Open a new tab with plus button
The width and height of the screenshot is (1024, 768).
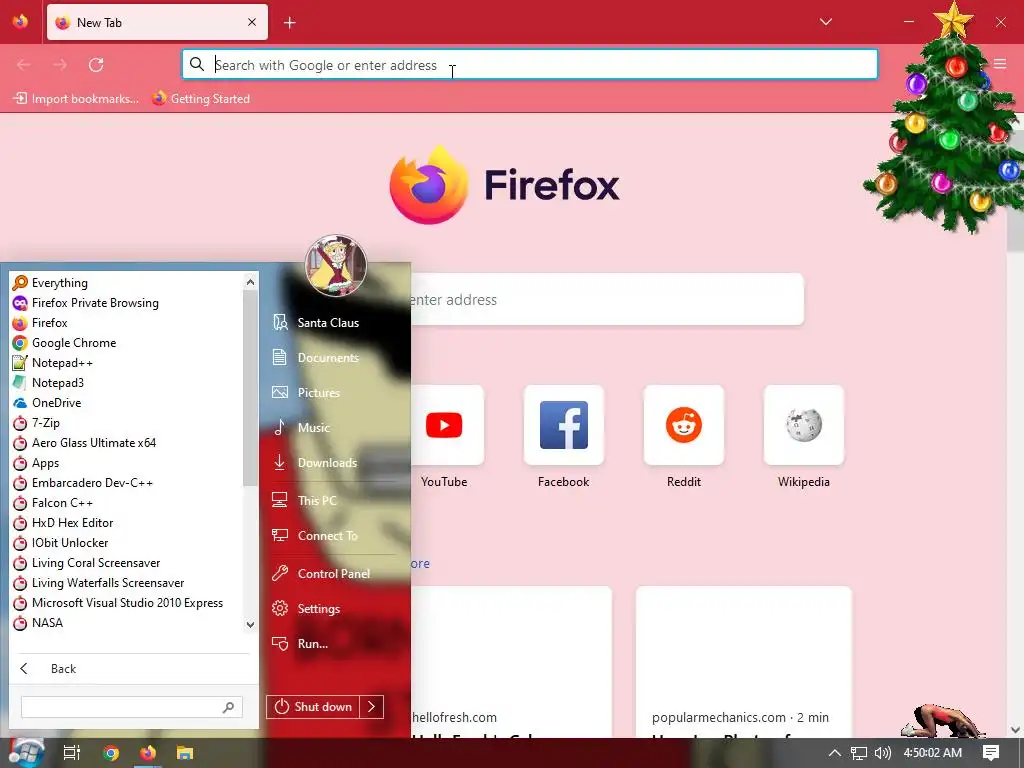[290, 23]
